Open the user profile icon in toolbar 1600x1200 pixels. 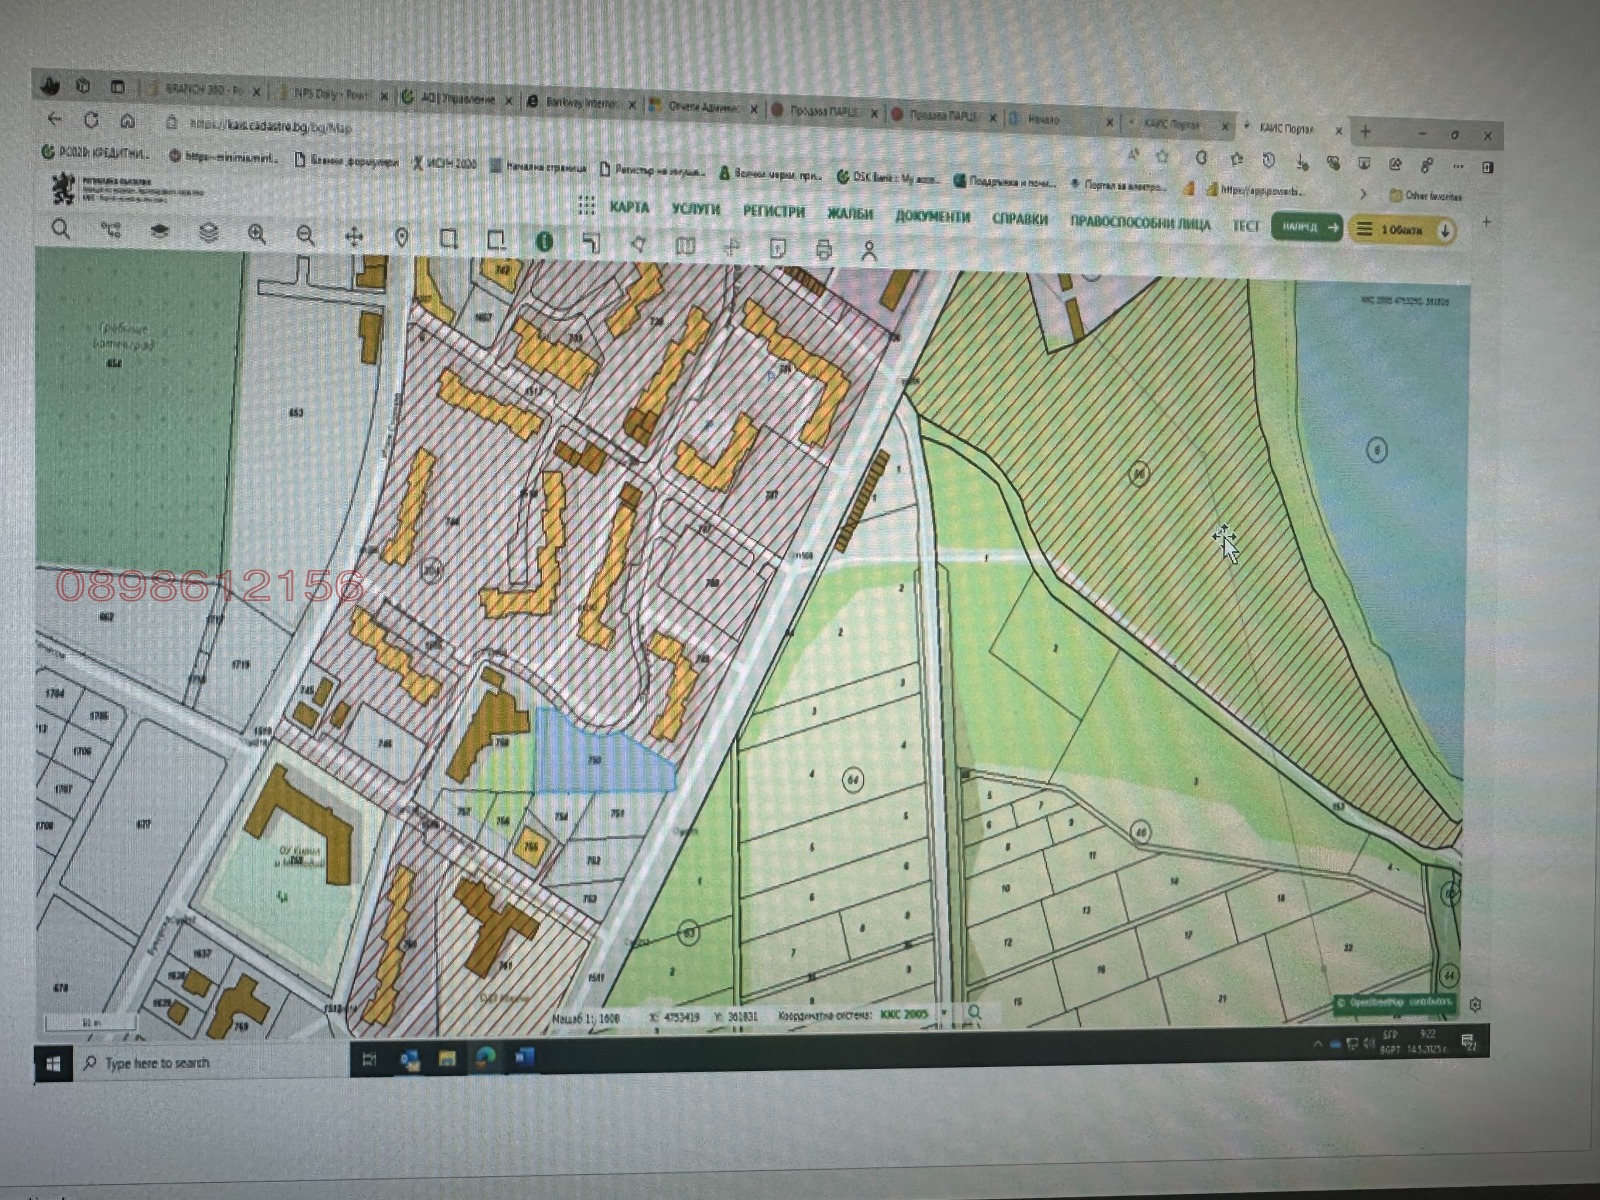(x=869, y=252)
